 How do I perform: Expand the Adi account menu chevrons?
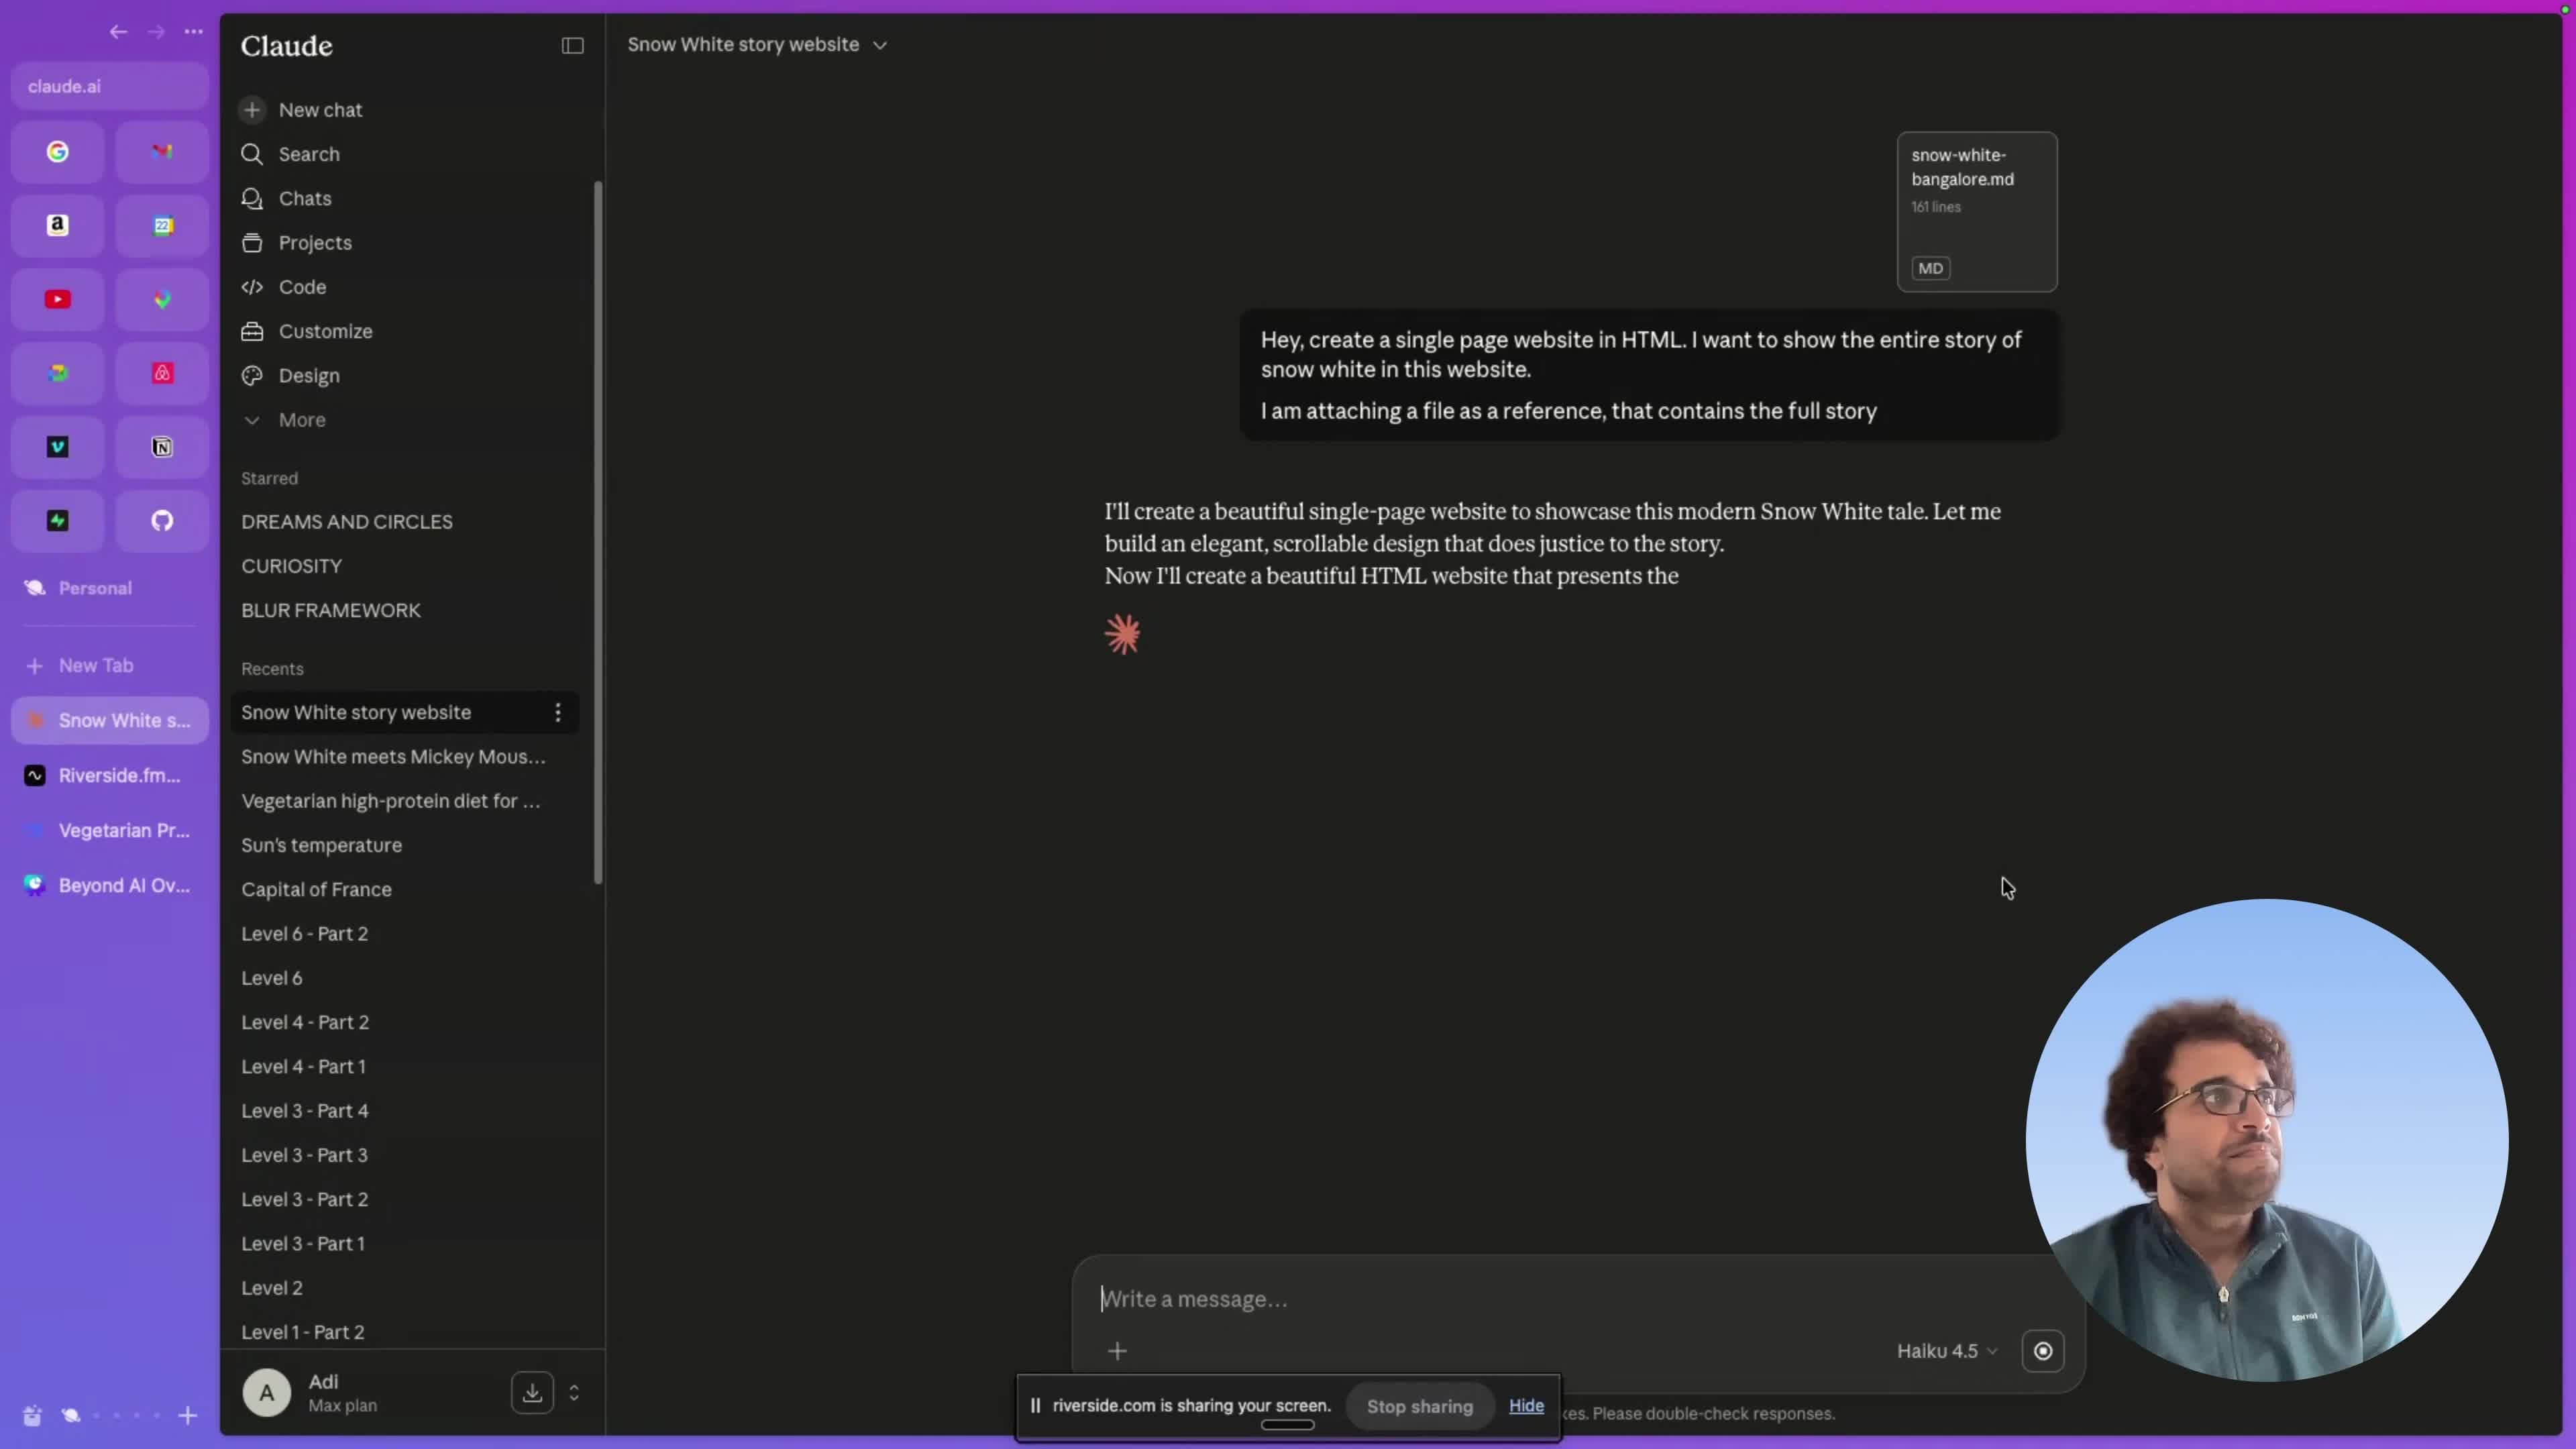click(574, 1392)
